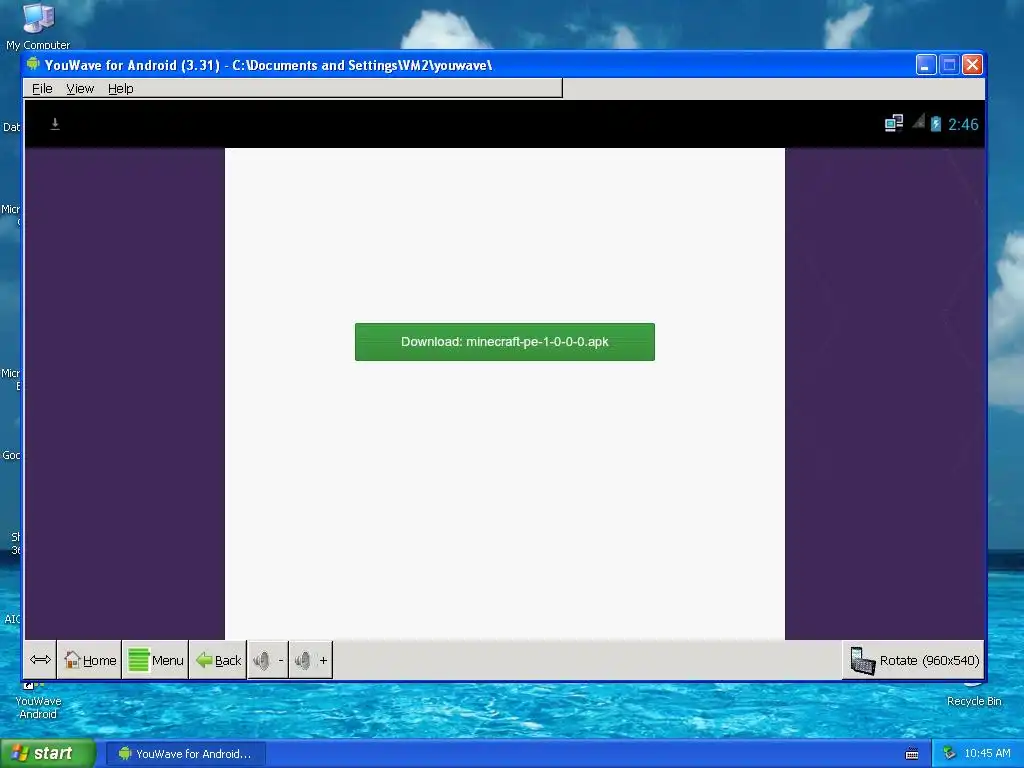Select YouWave for Android taskbar button

[185, 754]
